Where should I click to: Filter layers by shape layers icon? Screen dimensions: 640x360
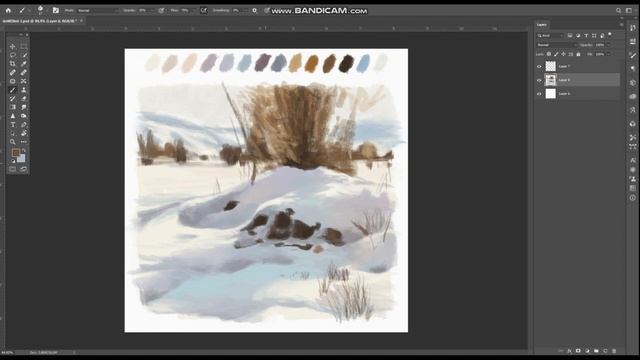point(594,36)
